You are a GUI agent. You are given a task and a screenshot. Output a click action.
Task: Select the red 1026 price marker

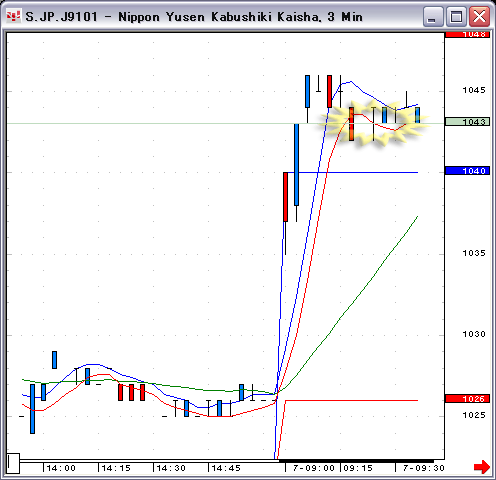pos(467,399)
